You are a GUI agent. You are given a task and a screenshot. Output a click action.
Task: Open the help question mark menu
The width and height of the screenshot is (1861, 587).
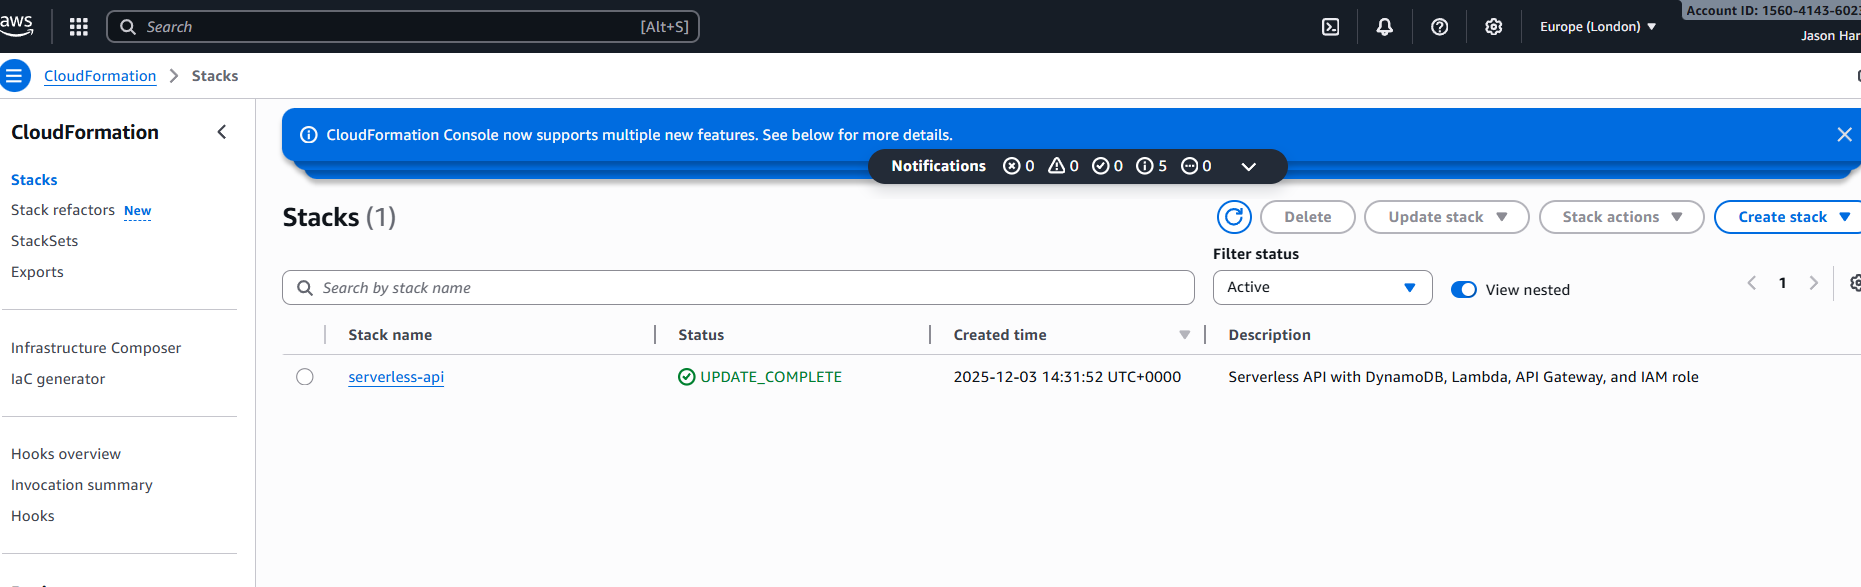click(x=1439, y=27)
